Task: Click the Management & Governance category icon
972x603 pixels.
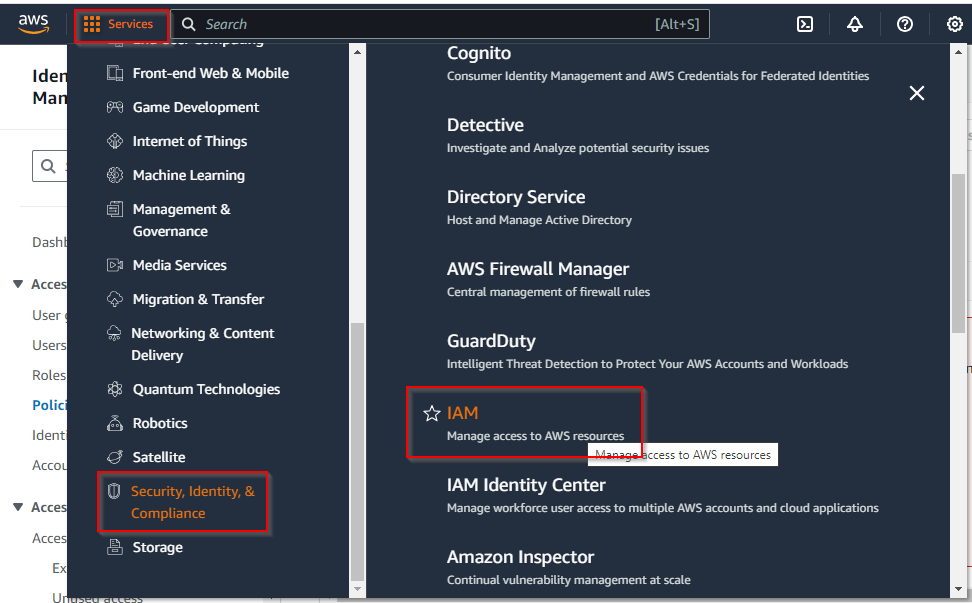Action: (x=115, y=209)
